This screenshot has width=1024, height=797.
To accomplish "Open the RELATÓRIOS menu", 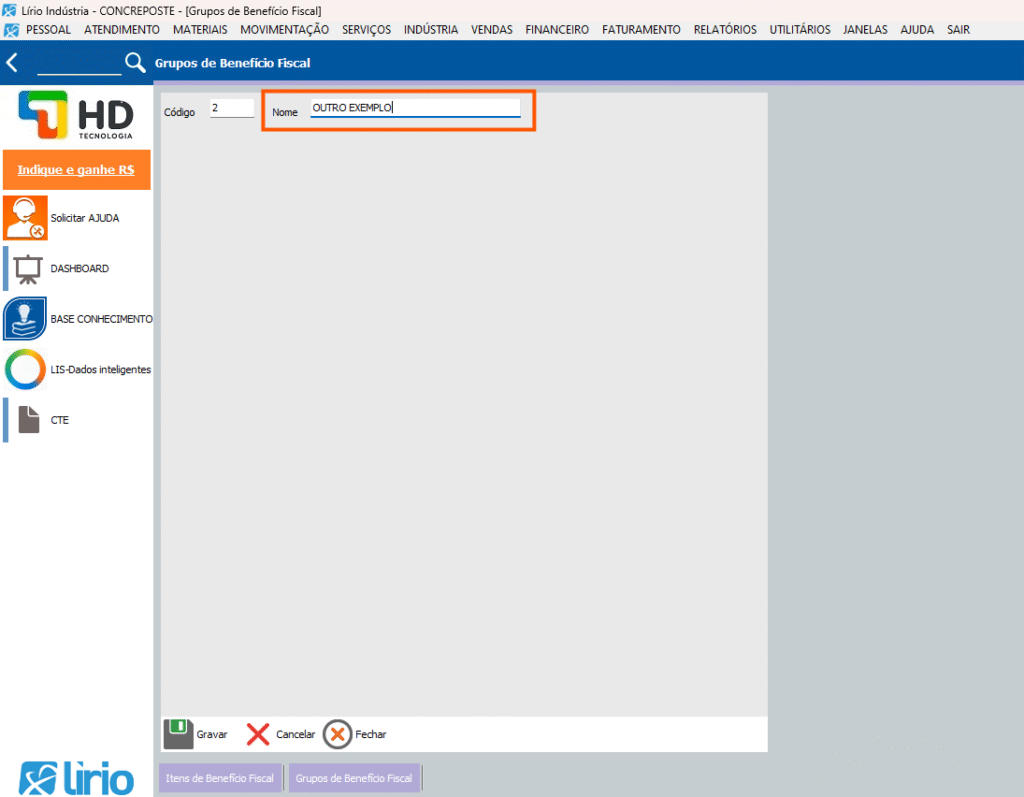I will tap(725, 30).
